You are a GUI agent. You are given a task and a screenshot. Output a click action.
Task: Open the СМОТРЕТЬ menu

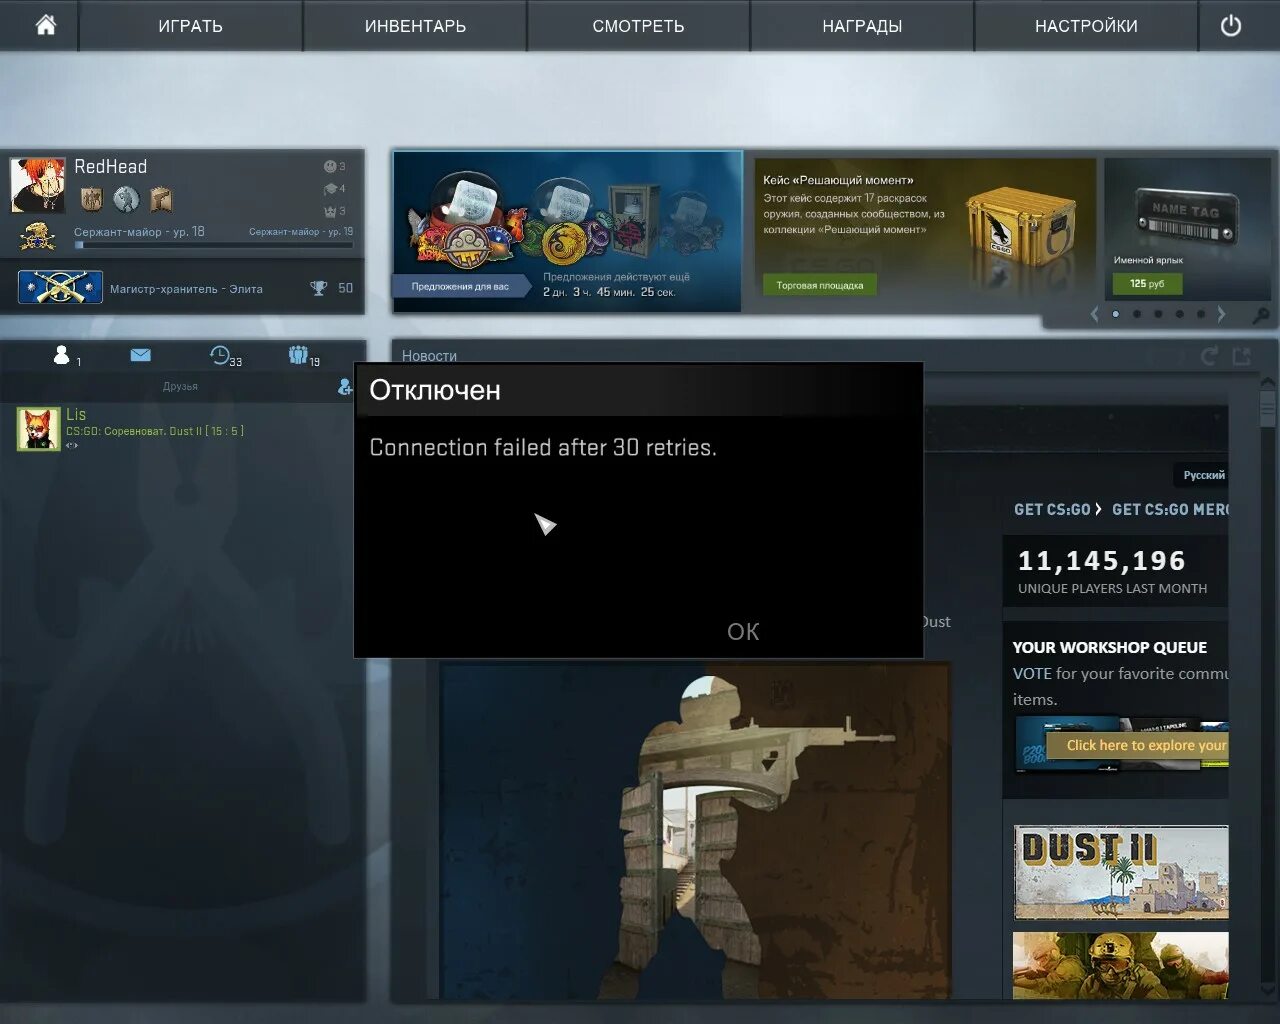click(638, 26)
